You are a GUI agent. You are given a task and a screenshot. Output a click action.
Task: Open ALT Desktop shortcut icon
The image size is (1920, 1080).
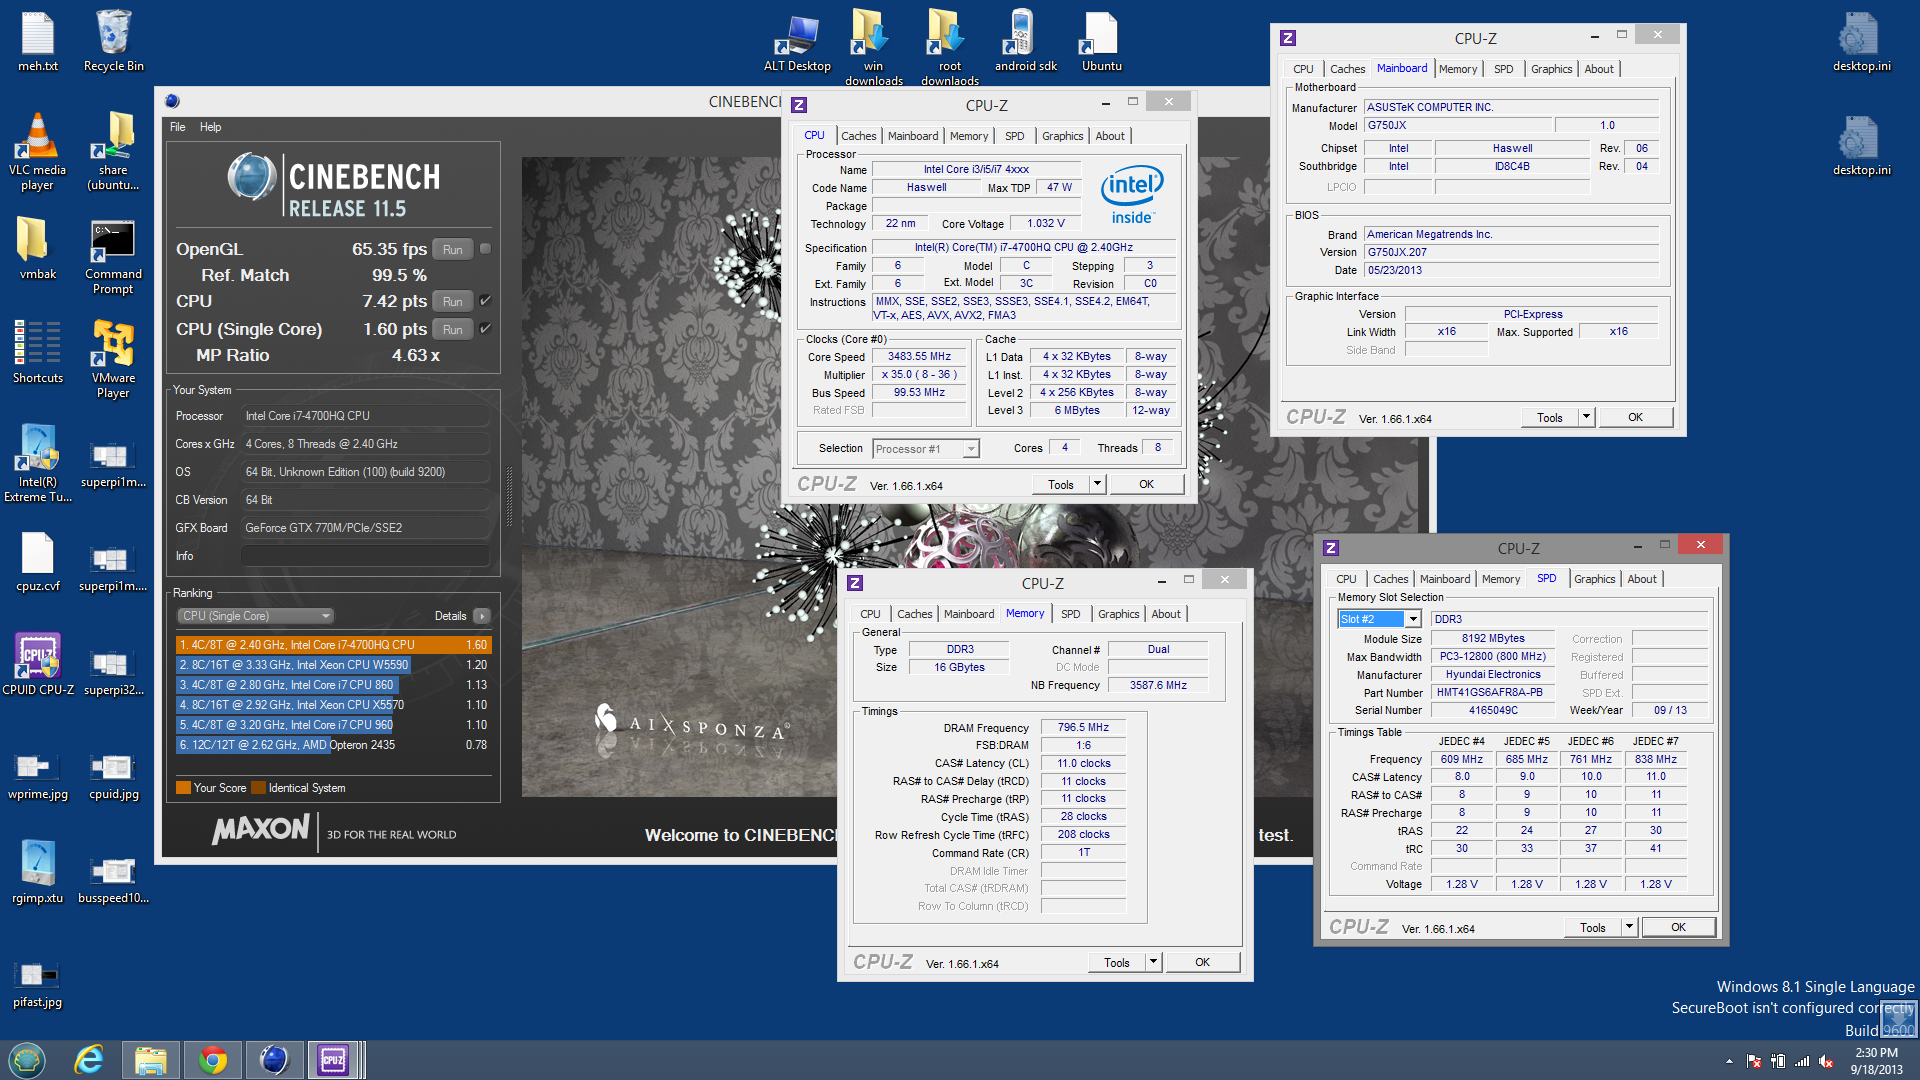point(797,41)
